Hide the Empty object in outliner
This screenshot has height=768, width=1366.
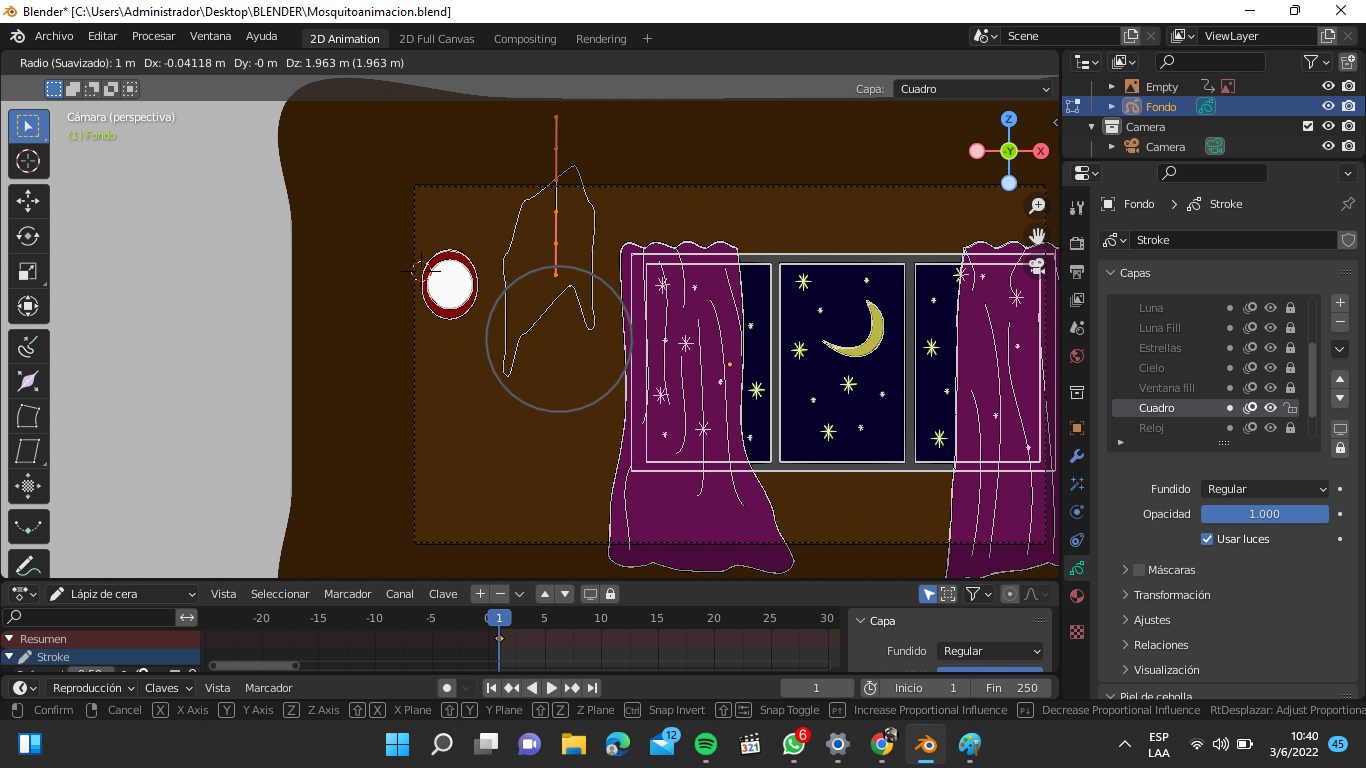[1328, 87]
